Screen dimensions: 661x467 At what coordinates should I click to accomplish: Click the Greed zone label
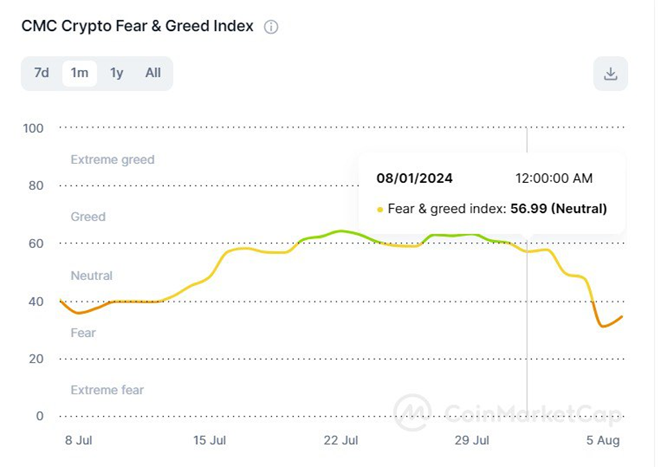88,217
